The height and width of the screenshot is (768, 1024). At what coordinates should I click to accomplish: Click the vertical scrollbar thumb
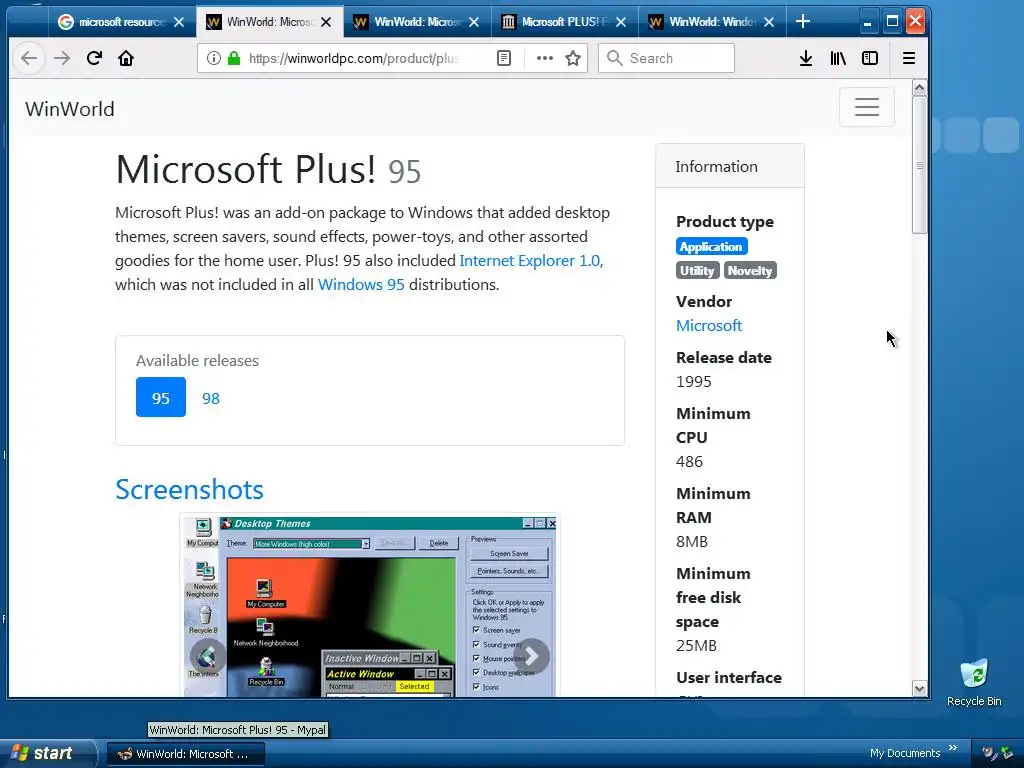[920, 165]
